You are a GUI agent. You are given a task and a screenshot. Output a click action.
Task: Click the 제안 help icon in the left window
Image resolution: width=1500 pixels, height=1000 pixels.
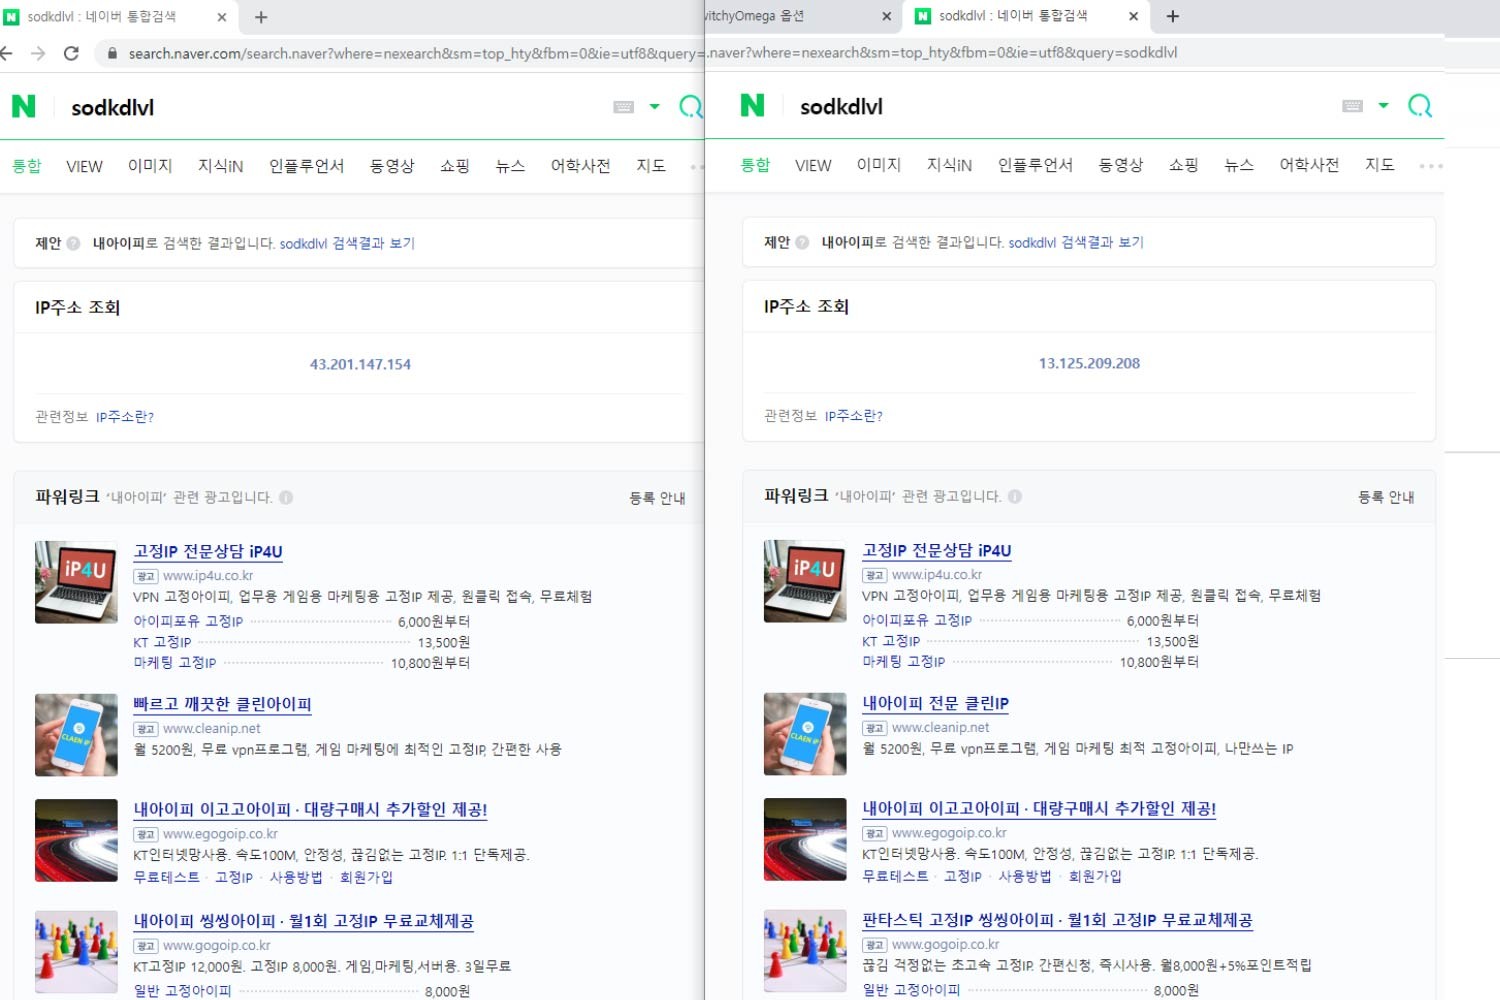coord(73,243)
